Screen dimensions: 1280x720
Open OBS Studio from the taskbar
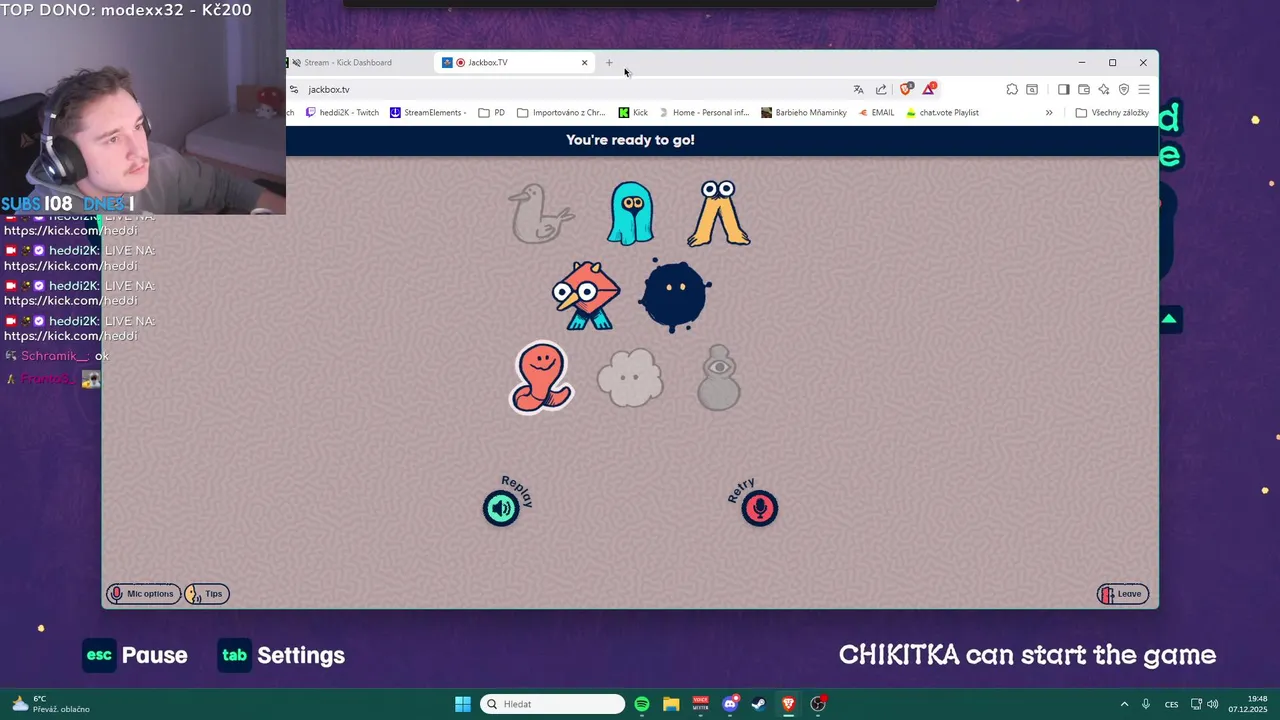pos(818,704)
